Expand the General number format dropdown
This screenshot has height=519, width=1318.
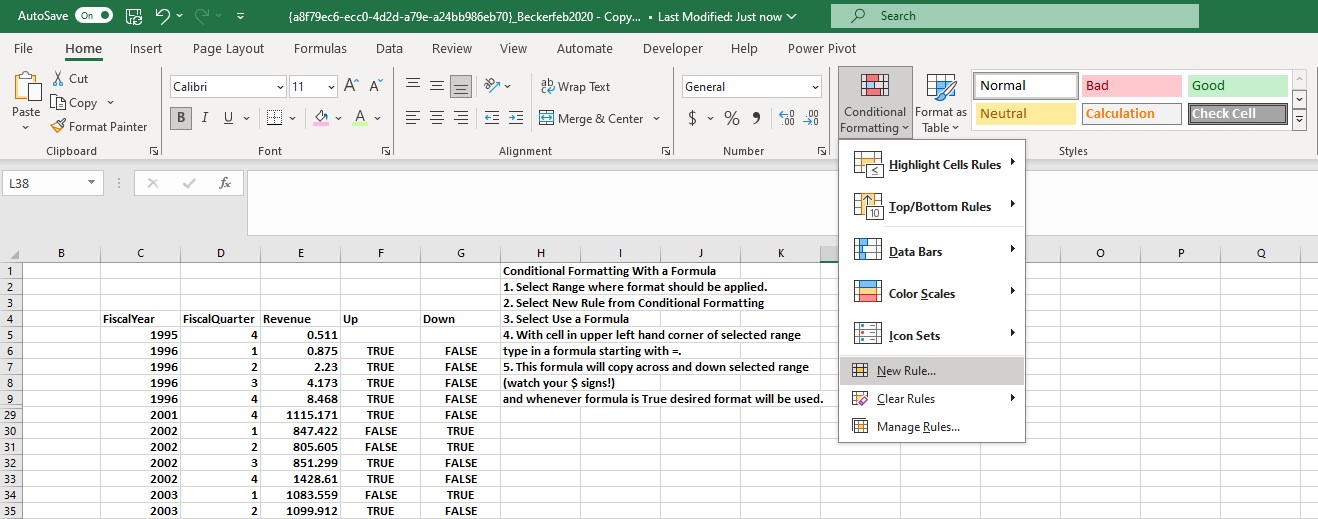pyautogui.click(x=815, y=87)
